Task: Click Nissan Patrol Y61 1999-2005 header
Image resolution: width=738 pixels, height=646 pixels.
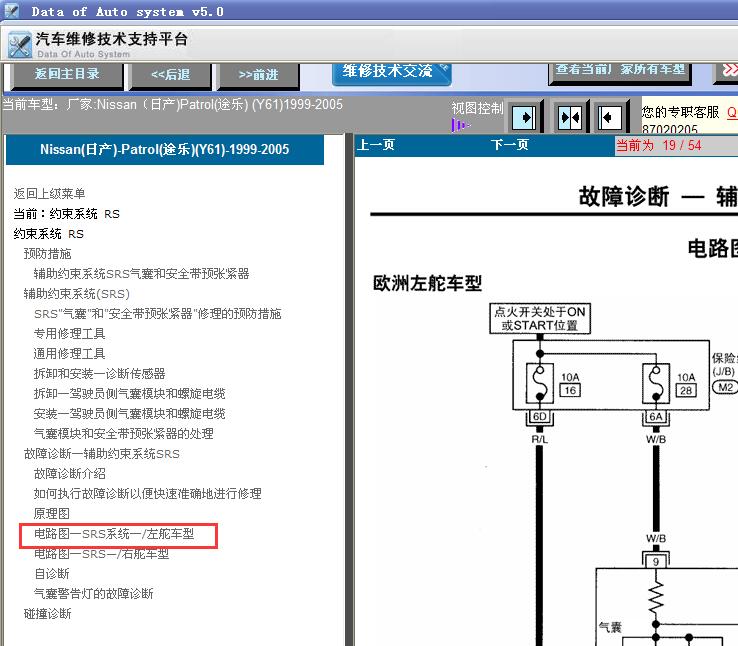Action: pos(165,150)
